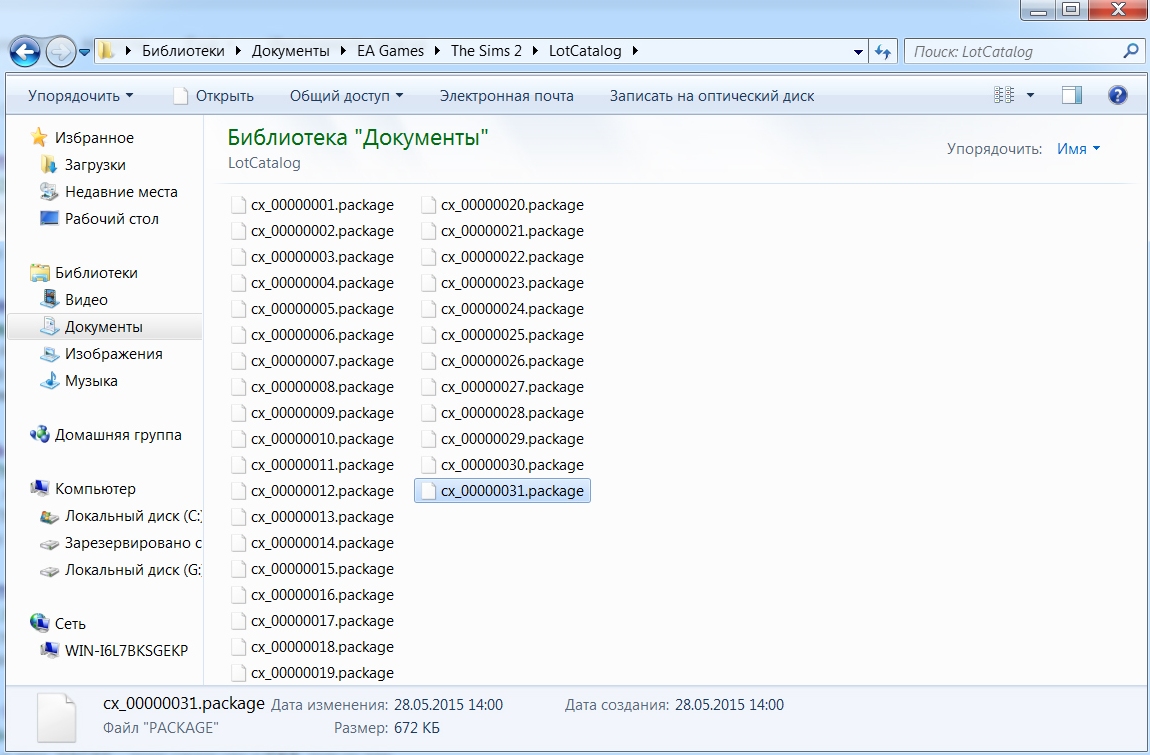Open the Help question mark icon

point(1118,96)
